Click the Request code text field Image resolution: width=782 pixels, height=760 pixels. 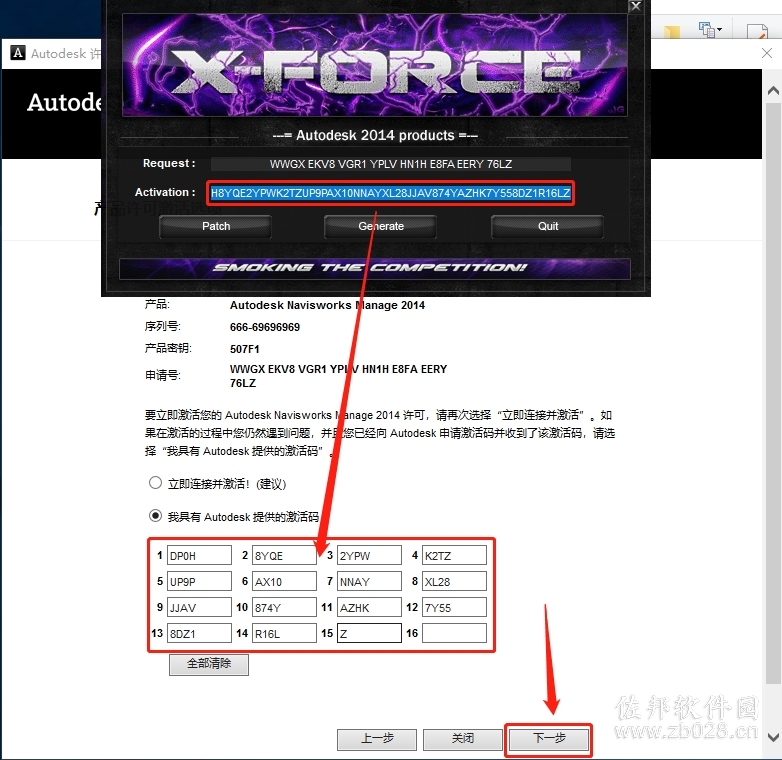[391, 164]
